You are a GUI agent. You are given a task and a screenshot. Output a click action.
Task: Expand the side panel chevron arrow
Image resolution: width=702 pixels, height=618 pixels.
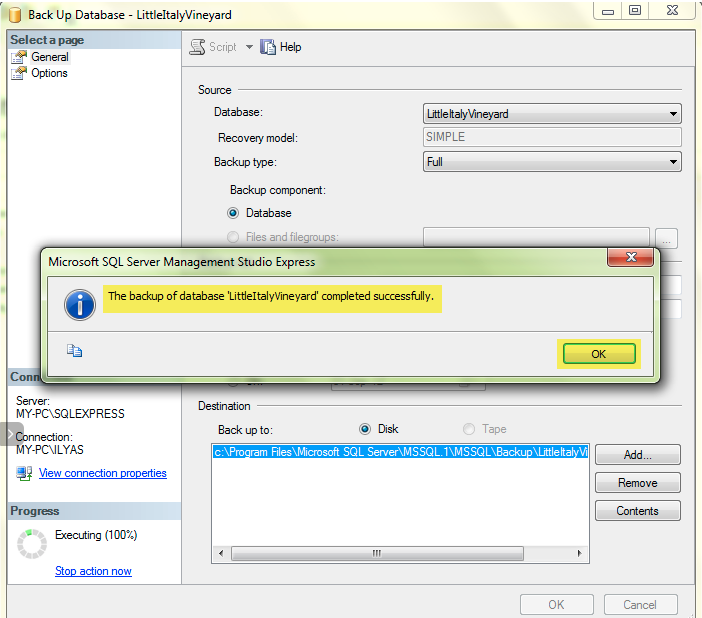10,433
